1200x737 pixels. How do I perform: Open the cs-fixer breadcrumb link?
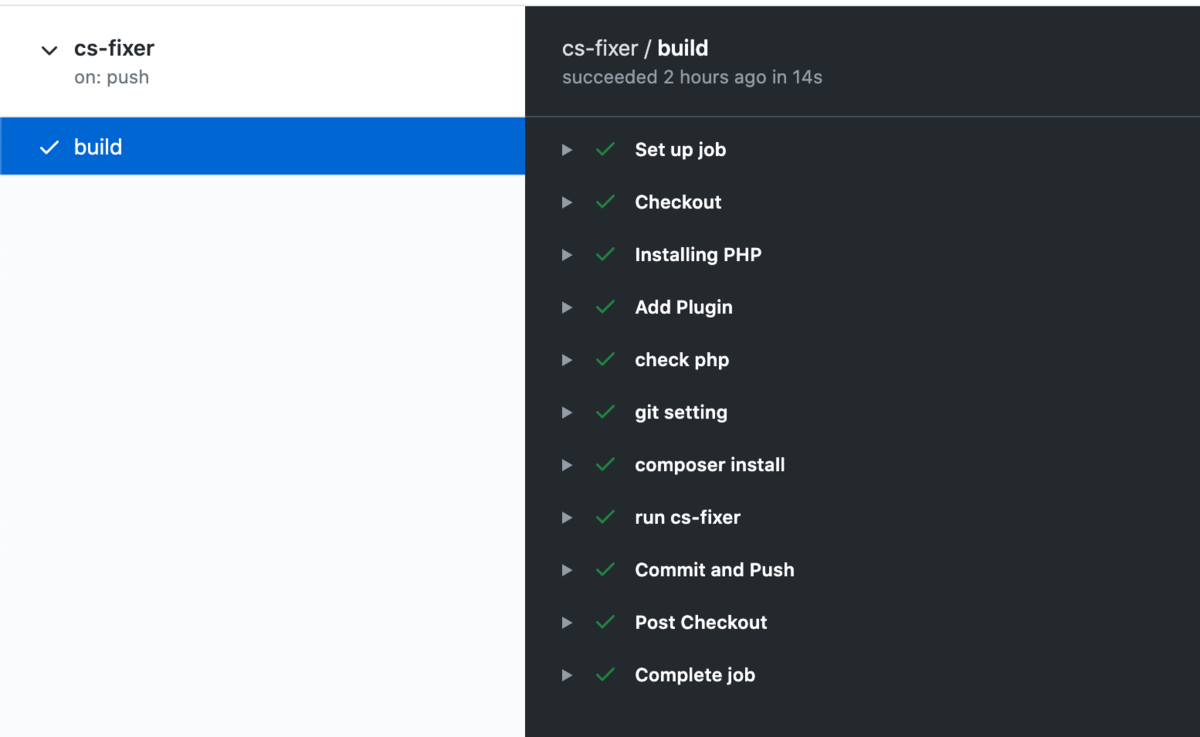pos(599,47)
